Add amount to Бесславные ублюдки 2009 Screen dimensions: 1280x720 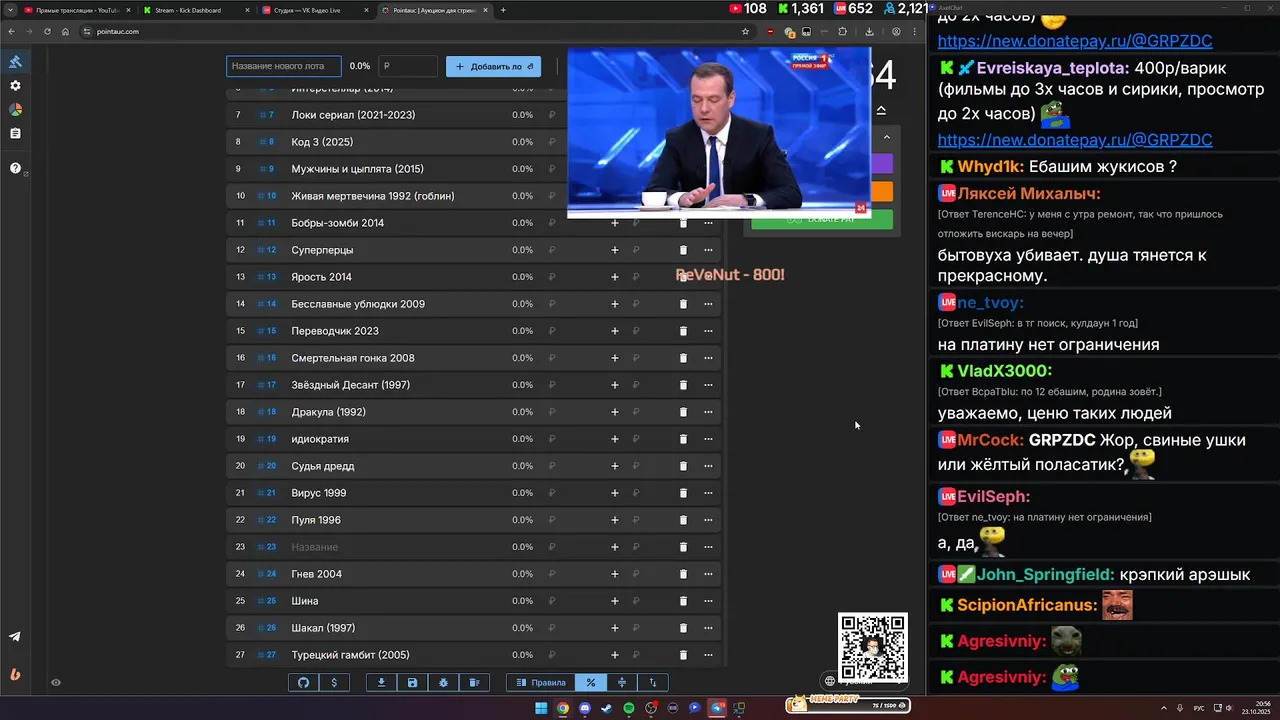coord(615,304)
